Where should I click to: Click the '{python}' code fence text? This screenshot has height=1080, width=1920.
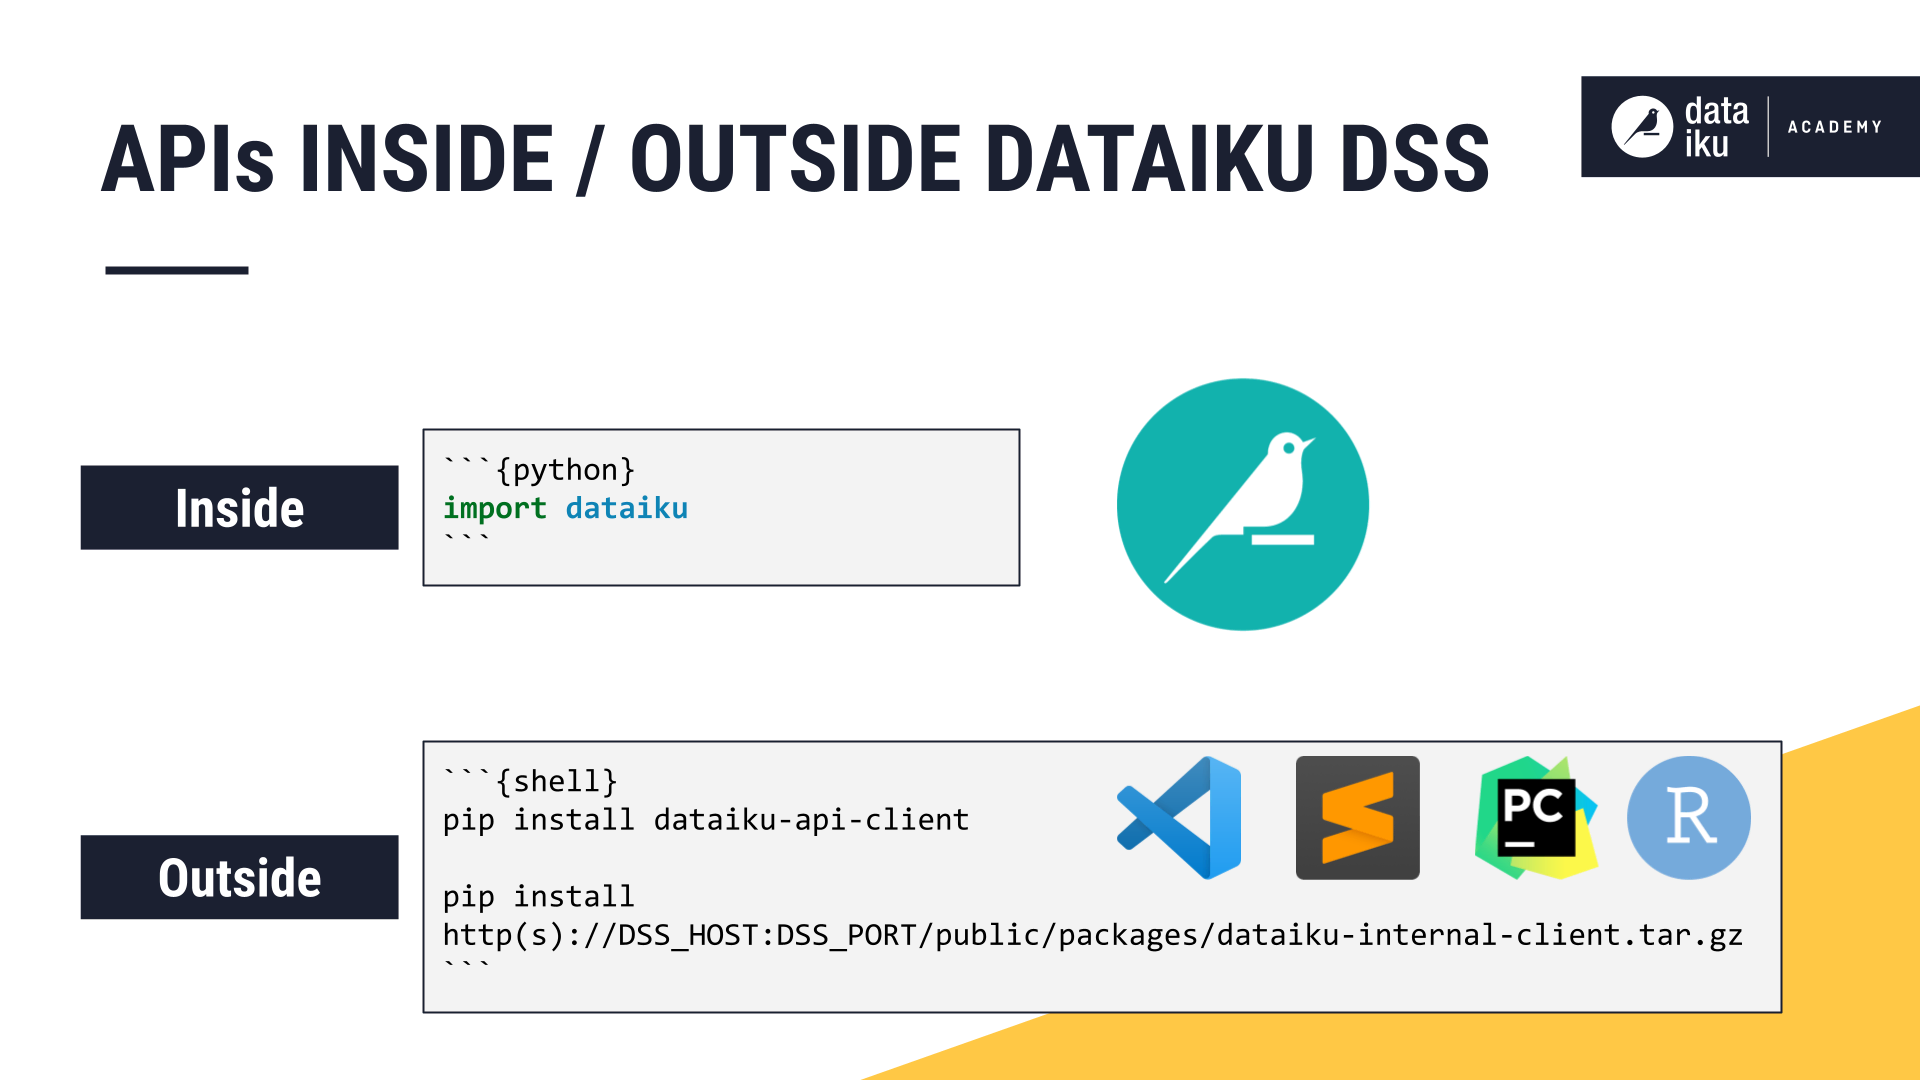coord(566,470)
